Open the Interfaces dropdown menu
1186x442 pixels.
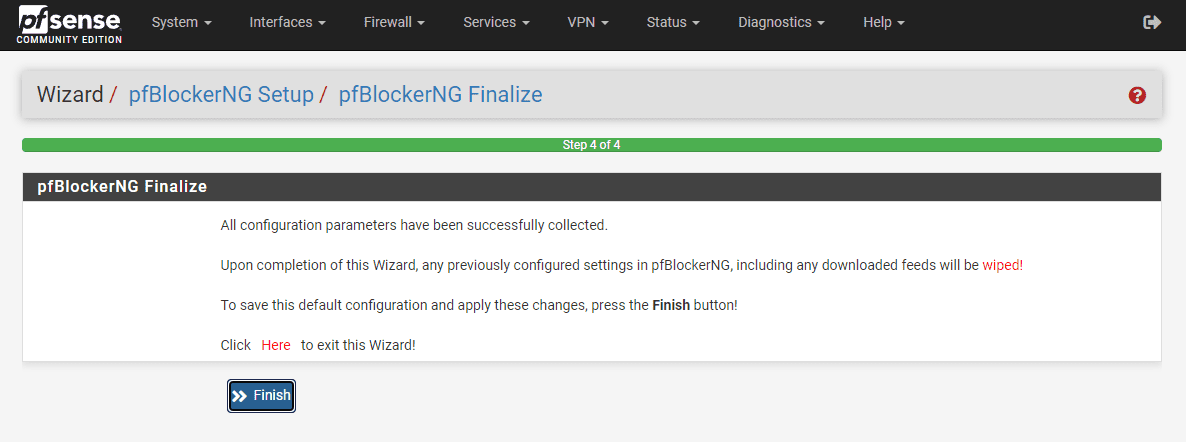[287, 22]
